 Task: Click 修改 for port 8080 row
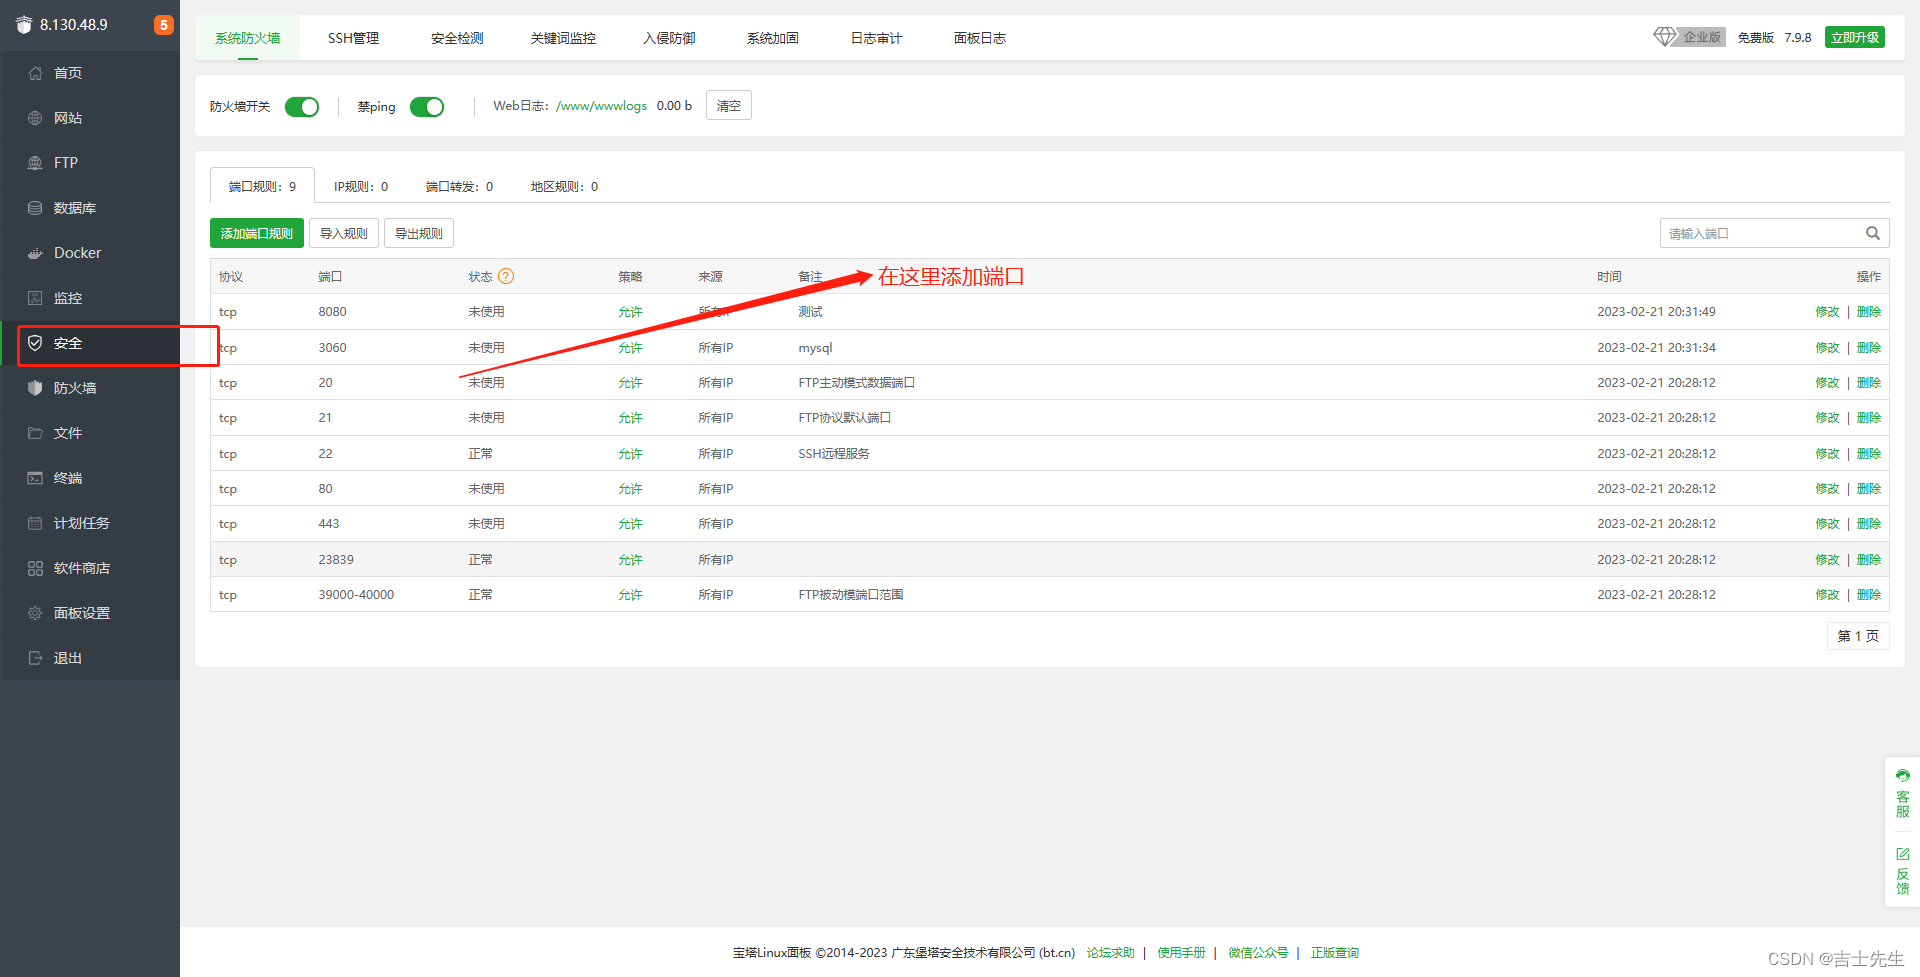click(x=1827, y=312)
